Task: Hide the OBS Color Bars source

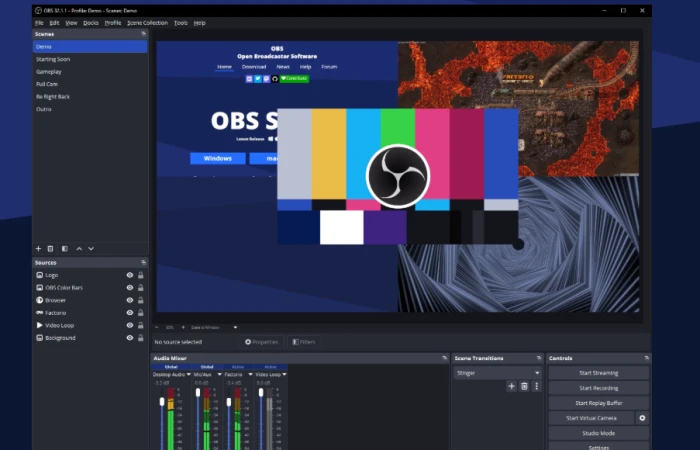Action: point(130,288)
